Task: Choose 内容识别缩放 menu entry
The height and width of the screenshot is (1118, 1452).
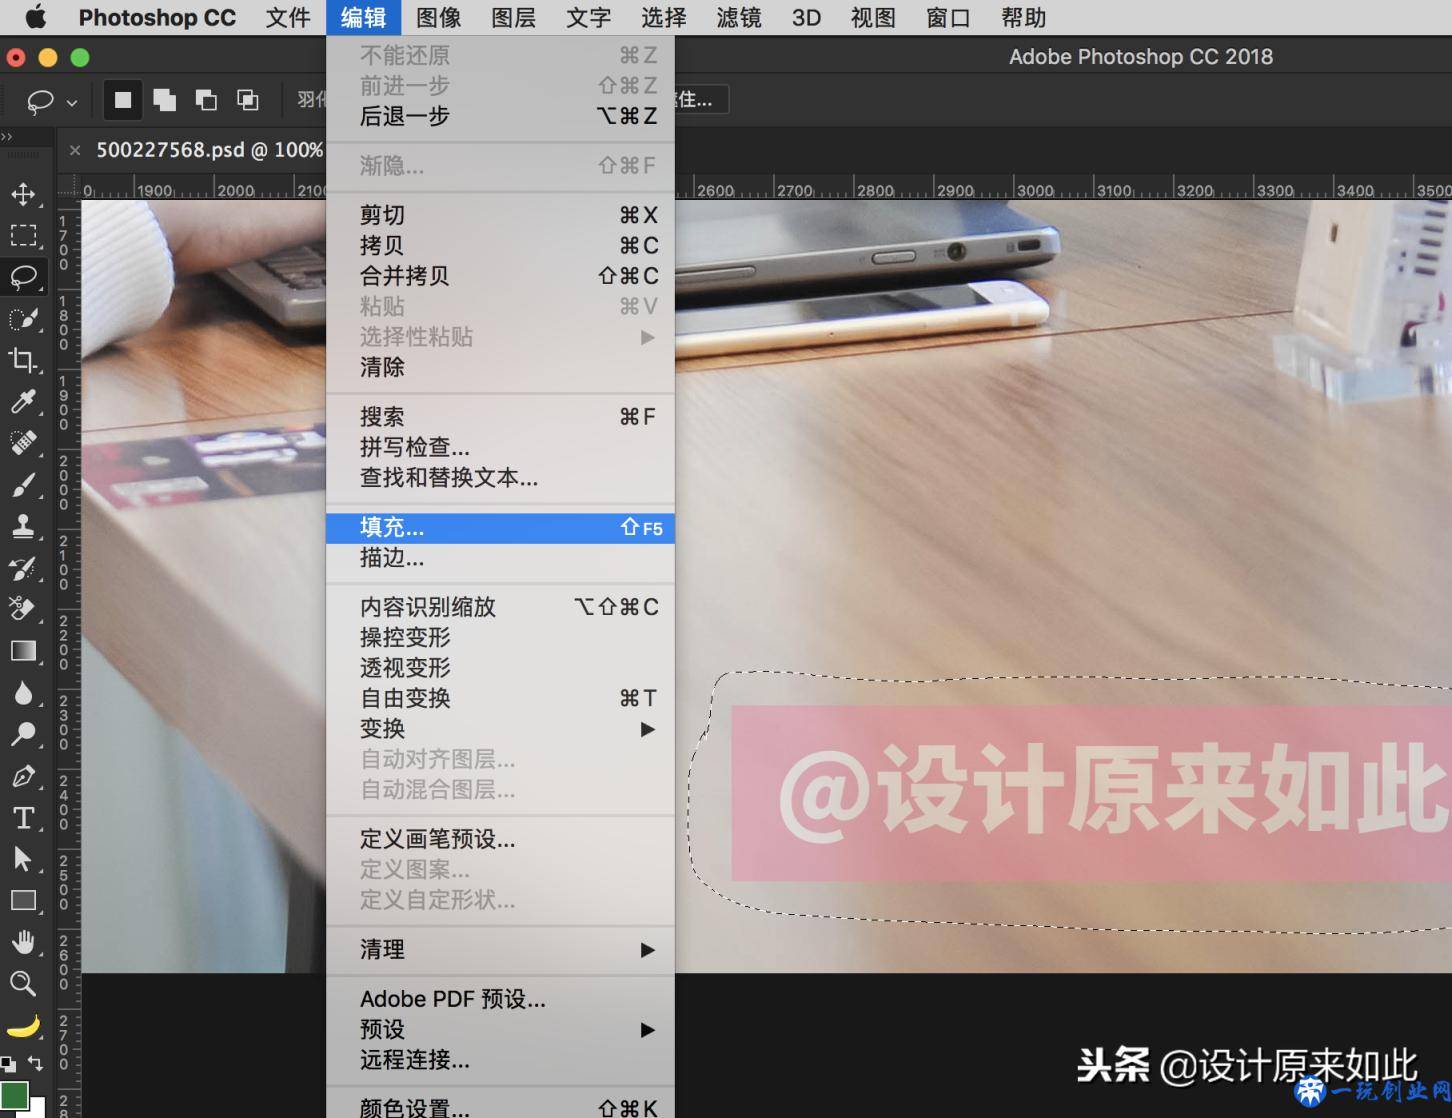Action: [x=500, y=607]
